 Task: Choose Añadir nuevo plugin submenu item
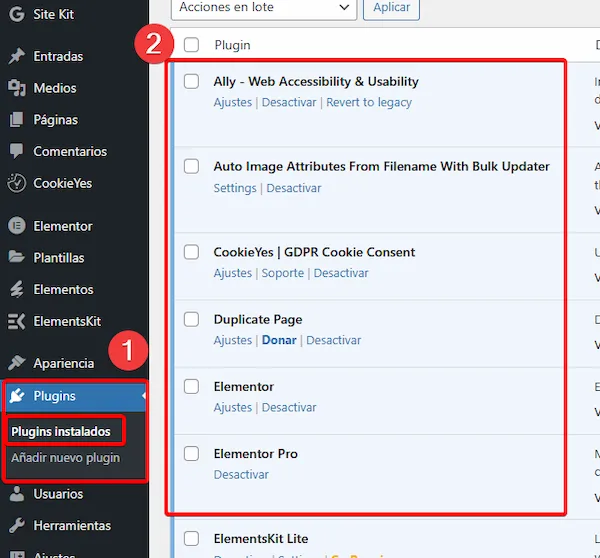tap(65, 458)
